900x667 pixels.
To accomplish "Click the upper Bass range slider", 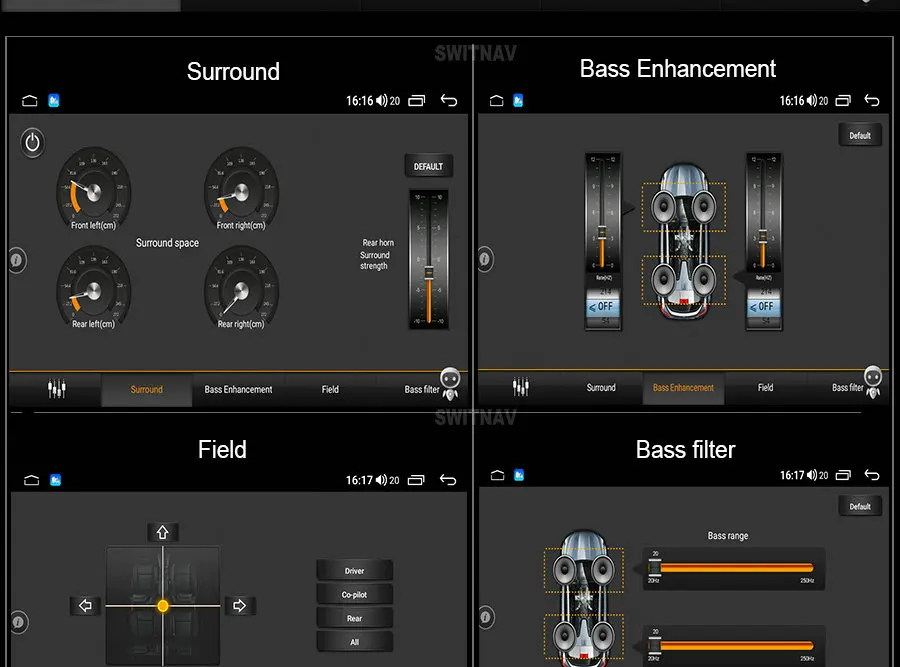I will coord(734,568).
